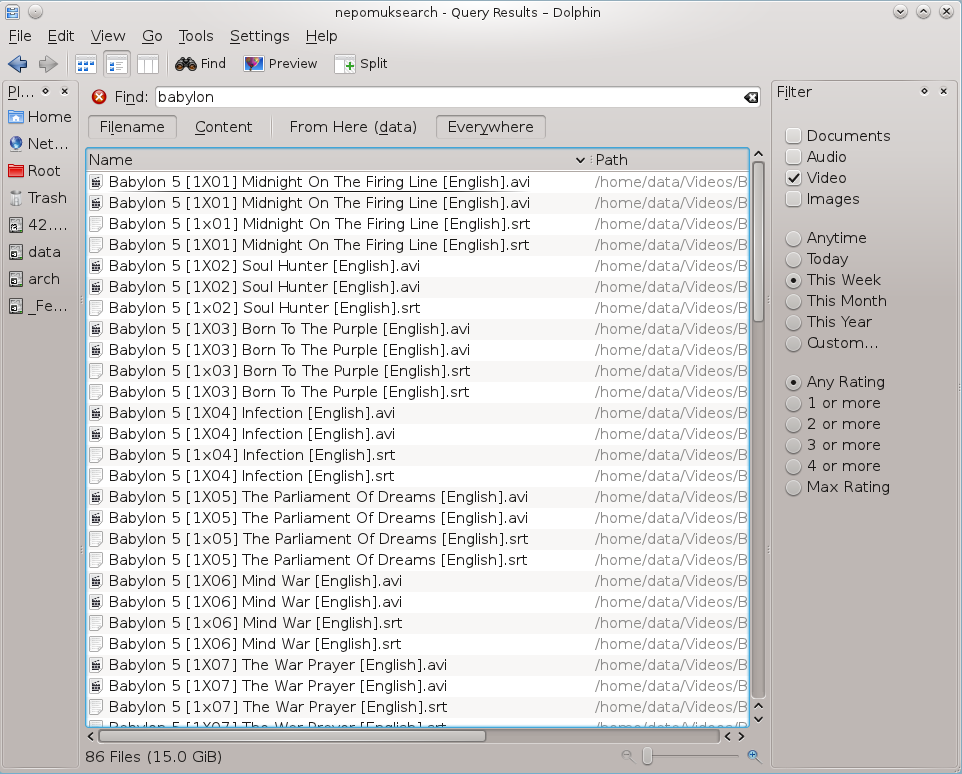This screenshot has width=962, height=774.
Task: Select 1 or more rating
Action: 833,403
